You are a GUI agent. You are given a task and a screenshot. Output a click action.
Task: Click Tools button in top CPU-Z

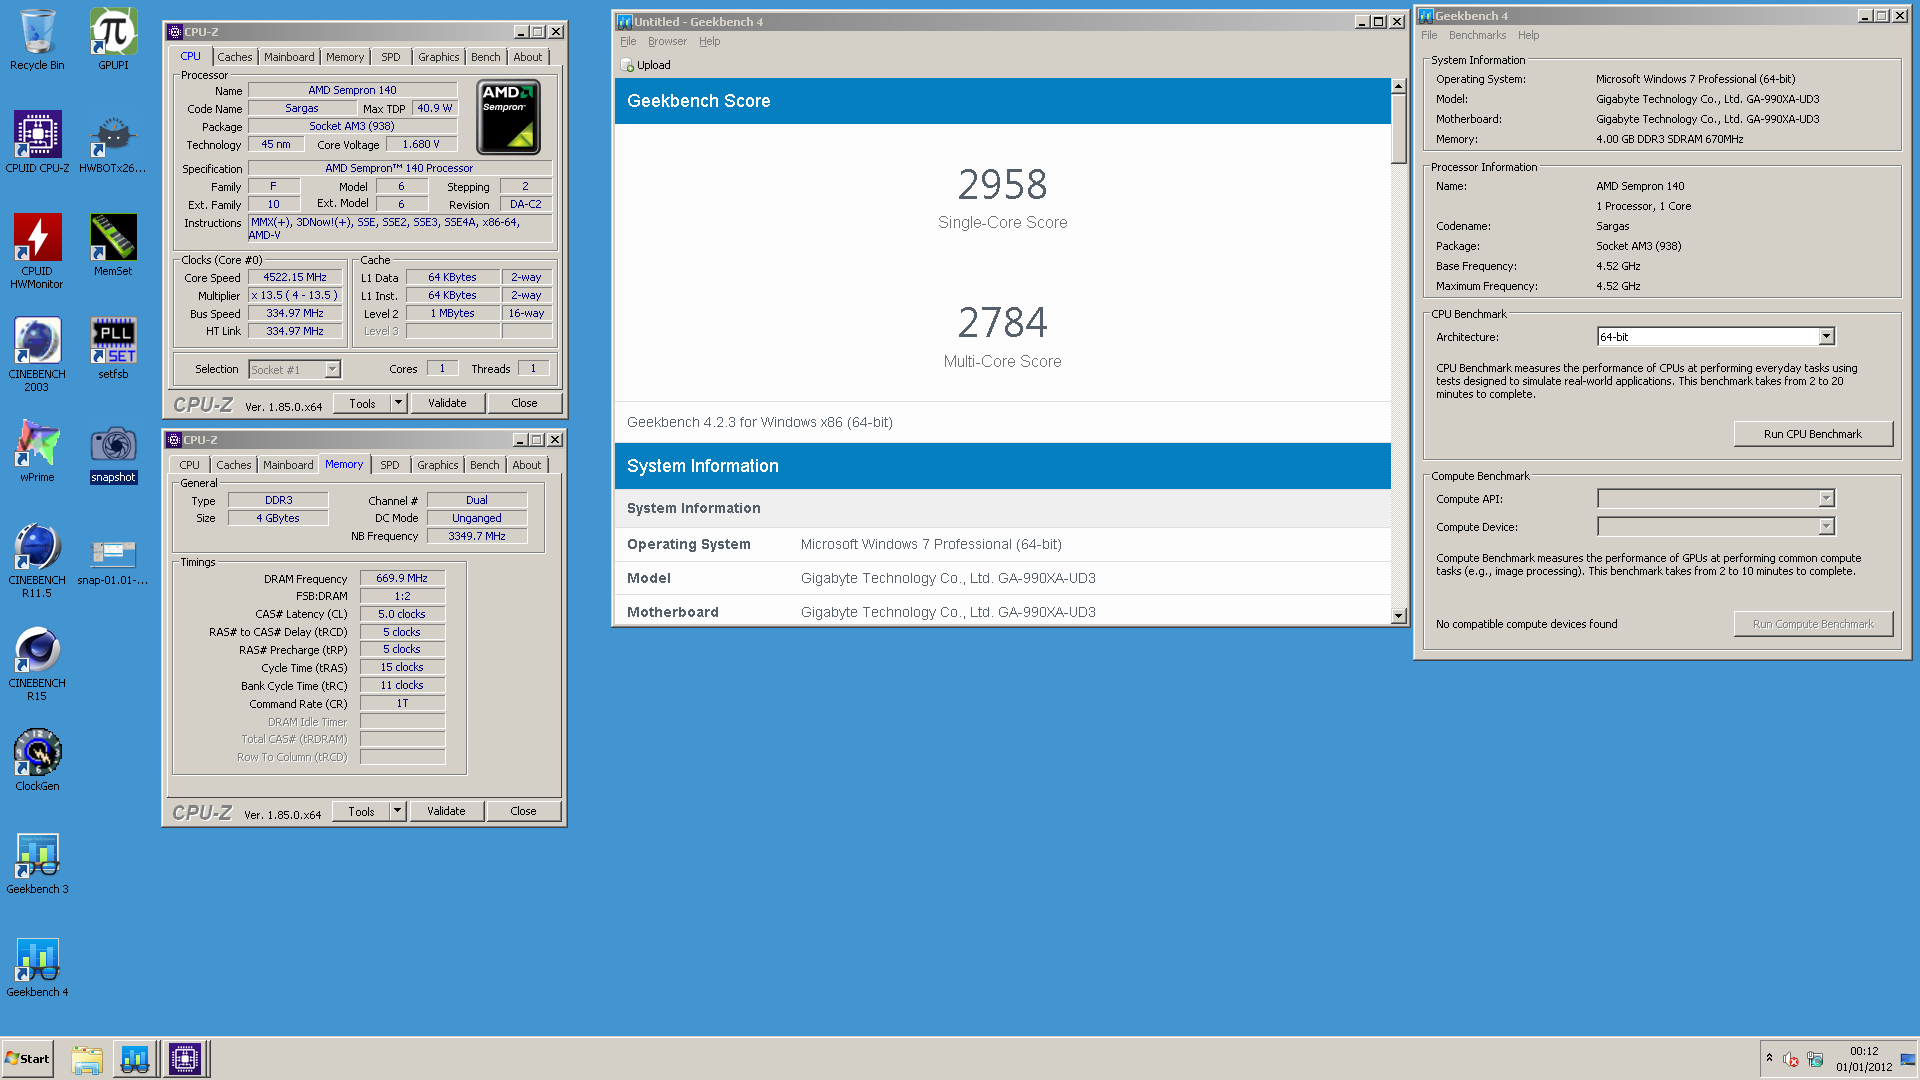[x=362, y=403]
